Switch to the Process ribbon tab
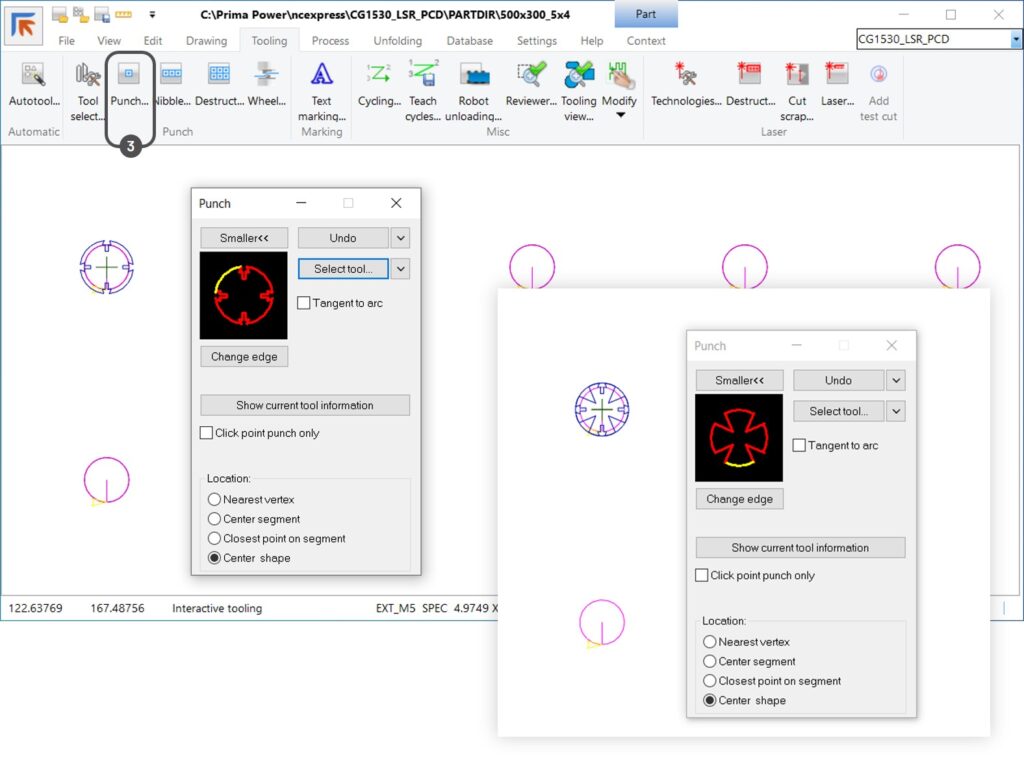The image size is (1024, 764). click(330, 41)
